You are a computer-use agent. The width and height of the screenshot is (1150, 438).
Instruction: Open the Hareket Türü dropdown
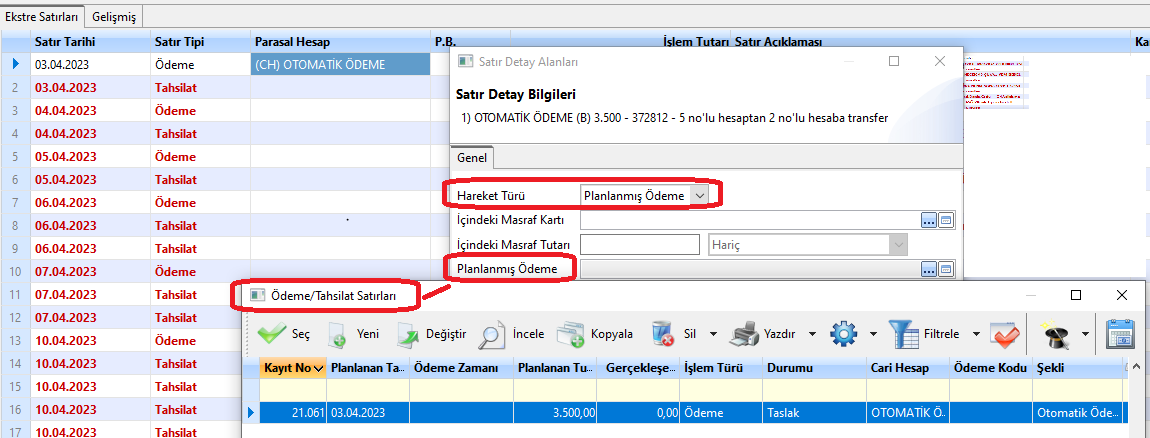[699, 195]
